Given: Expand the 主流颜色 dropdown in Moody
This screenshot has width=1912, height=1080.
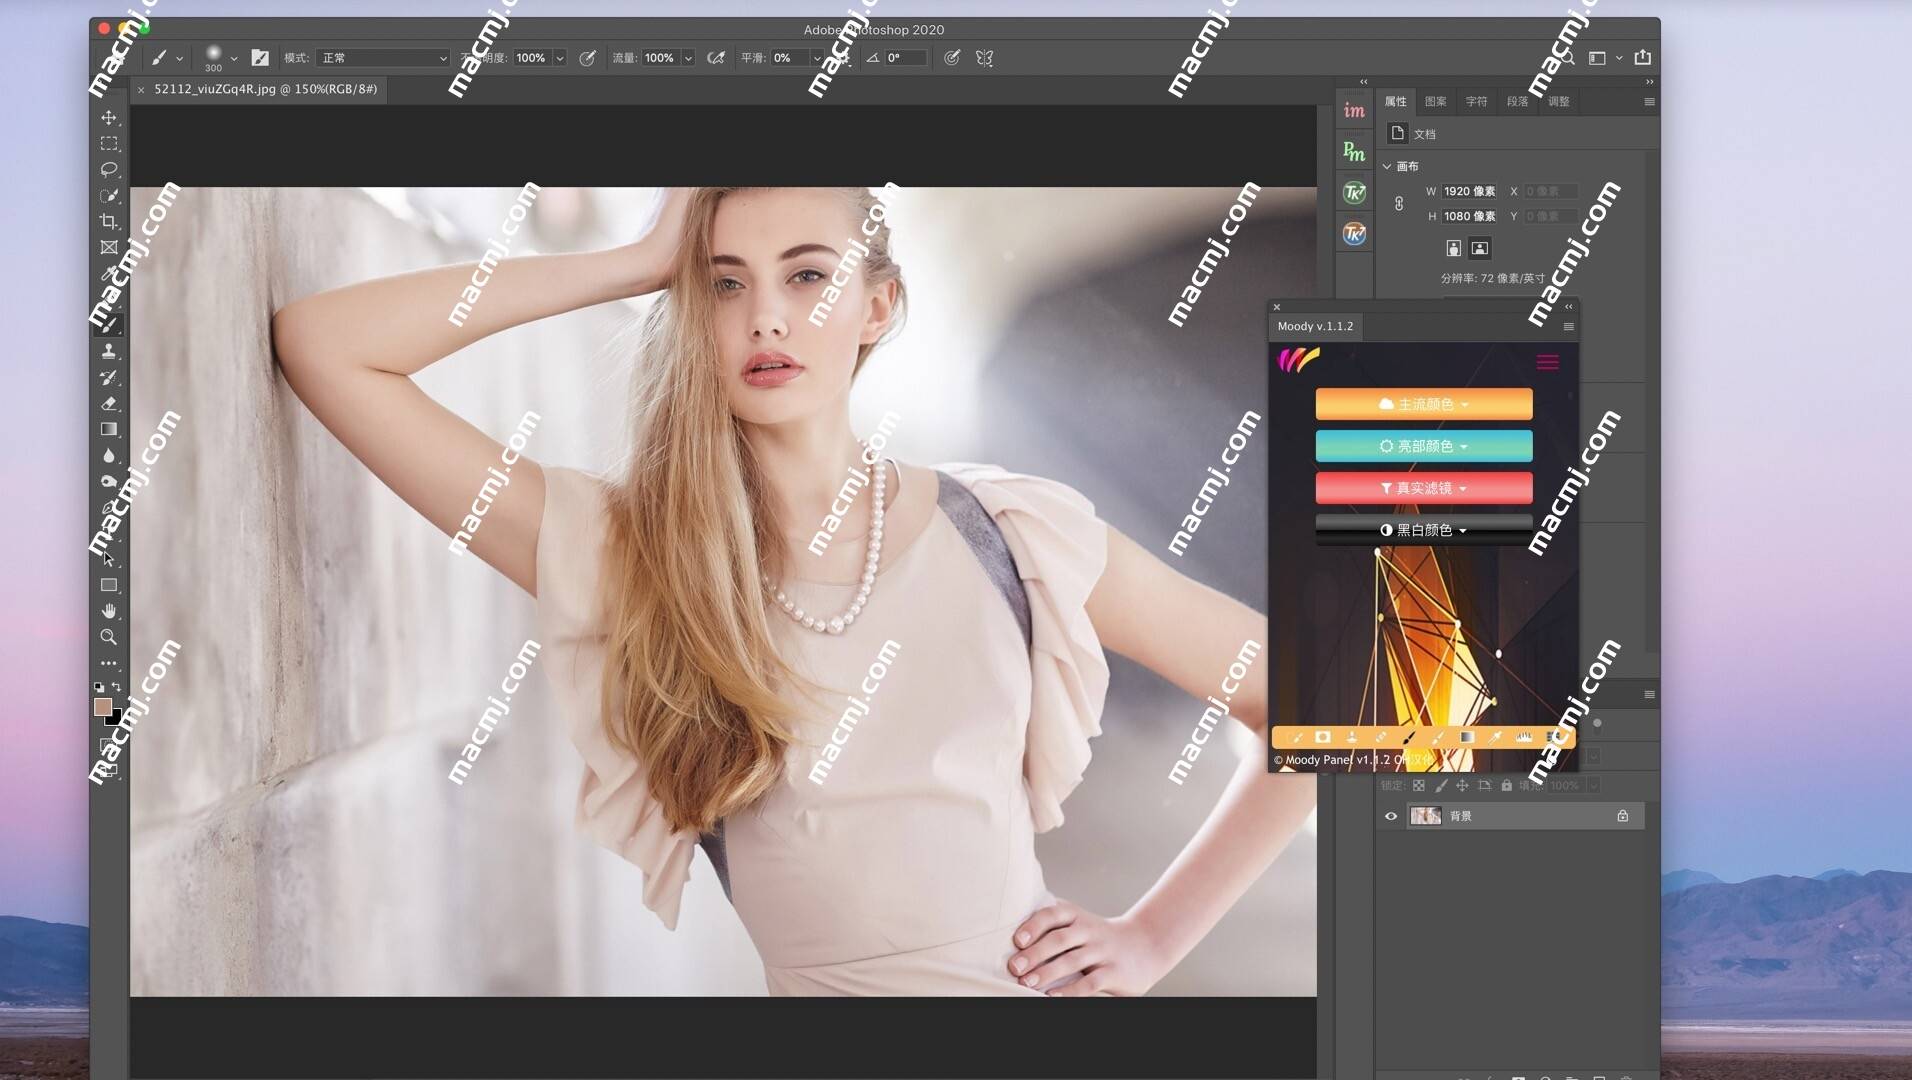Looking at the screenshot, I should pyautogui.click(x=1424, y=404).
